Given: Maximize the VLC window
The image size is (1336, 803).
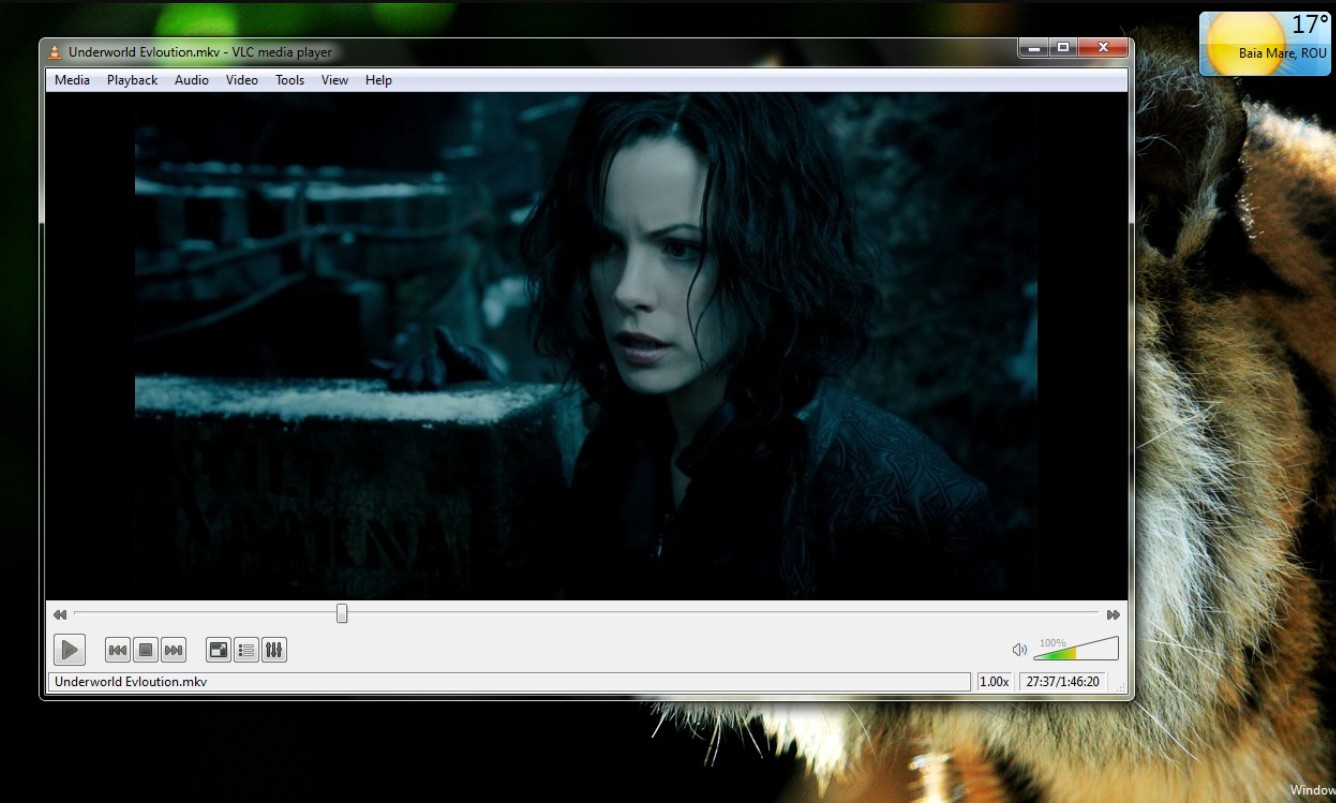Looking at the screenshot, I should (x=1062, y=47).
